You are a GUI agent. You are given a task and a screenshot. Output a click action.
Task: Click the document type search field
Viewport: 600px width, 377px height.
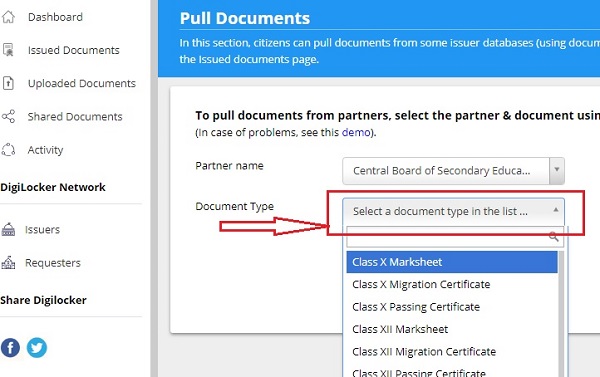pyautogui.click(x=455, y=237)
